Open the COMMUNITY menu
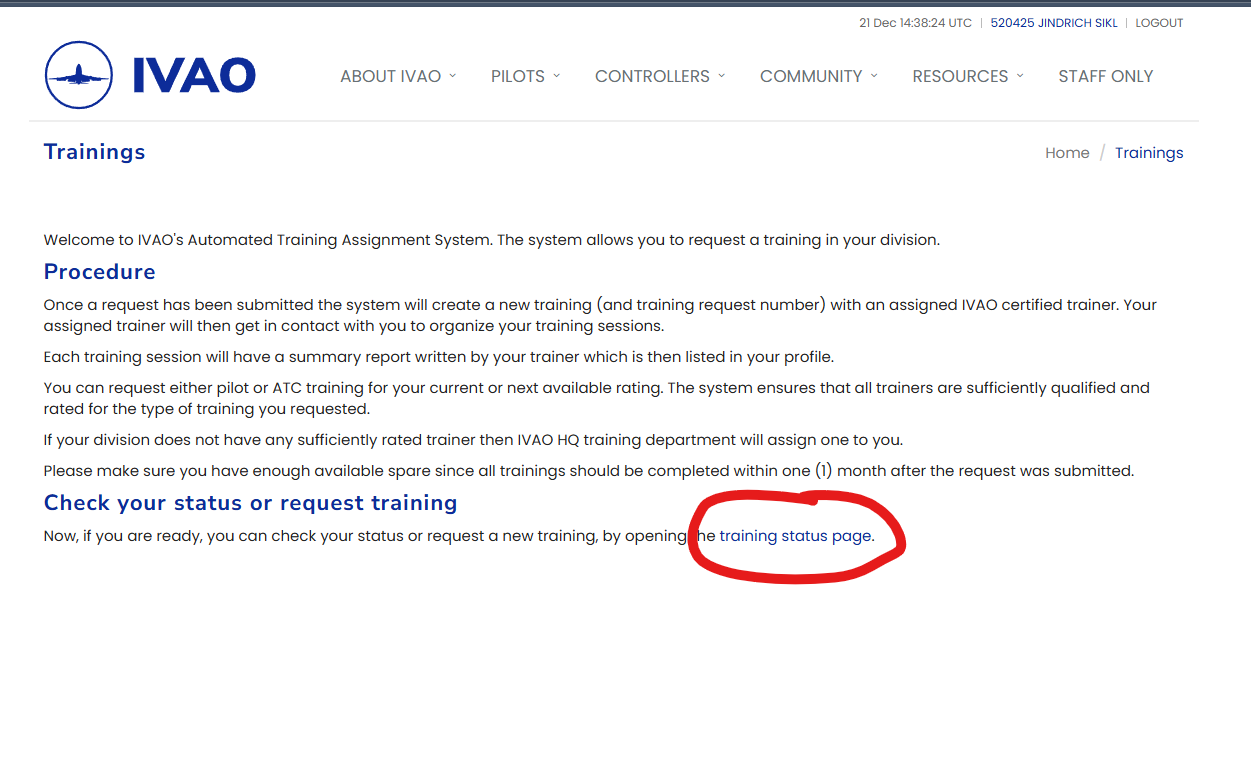The width and height of the screenshot is (1251, 784). coord(811,76)
